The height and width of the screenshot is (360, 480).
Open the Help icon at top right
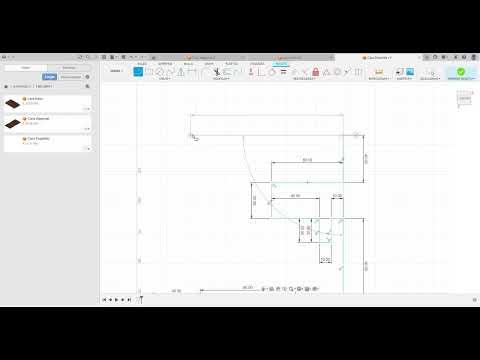click(464, 57)
